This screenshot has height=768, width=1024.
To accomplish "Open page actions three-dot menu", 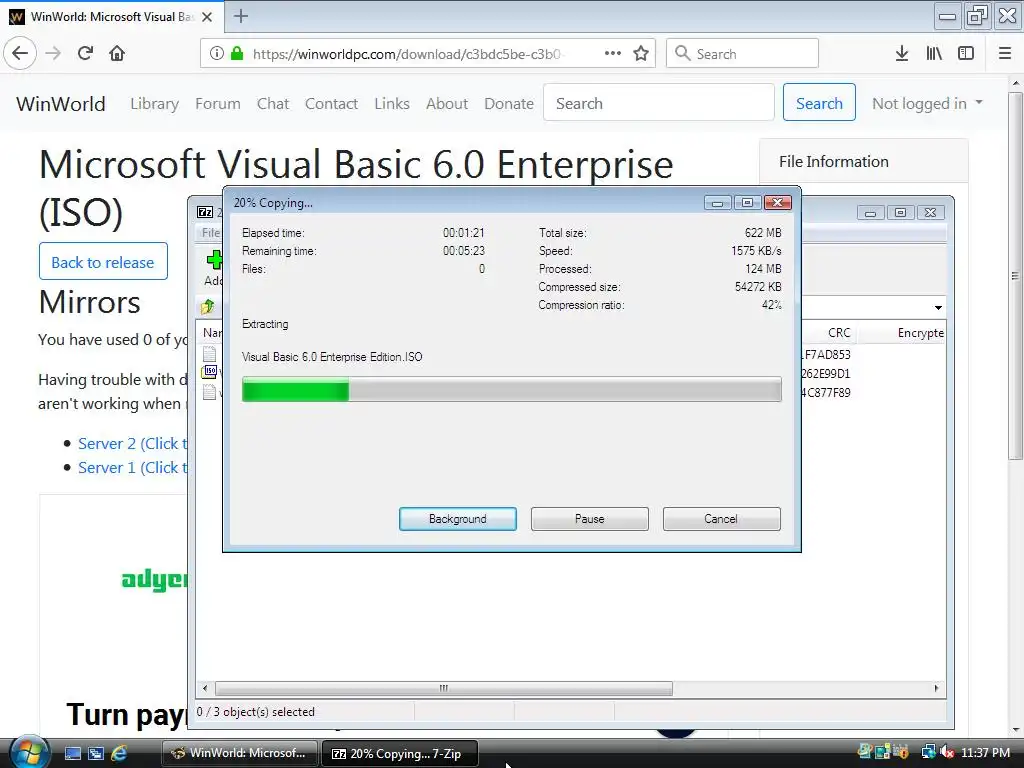I will point(613,54).
